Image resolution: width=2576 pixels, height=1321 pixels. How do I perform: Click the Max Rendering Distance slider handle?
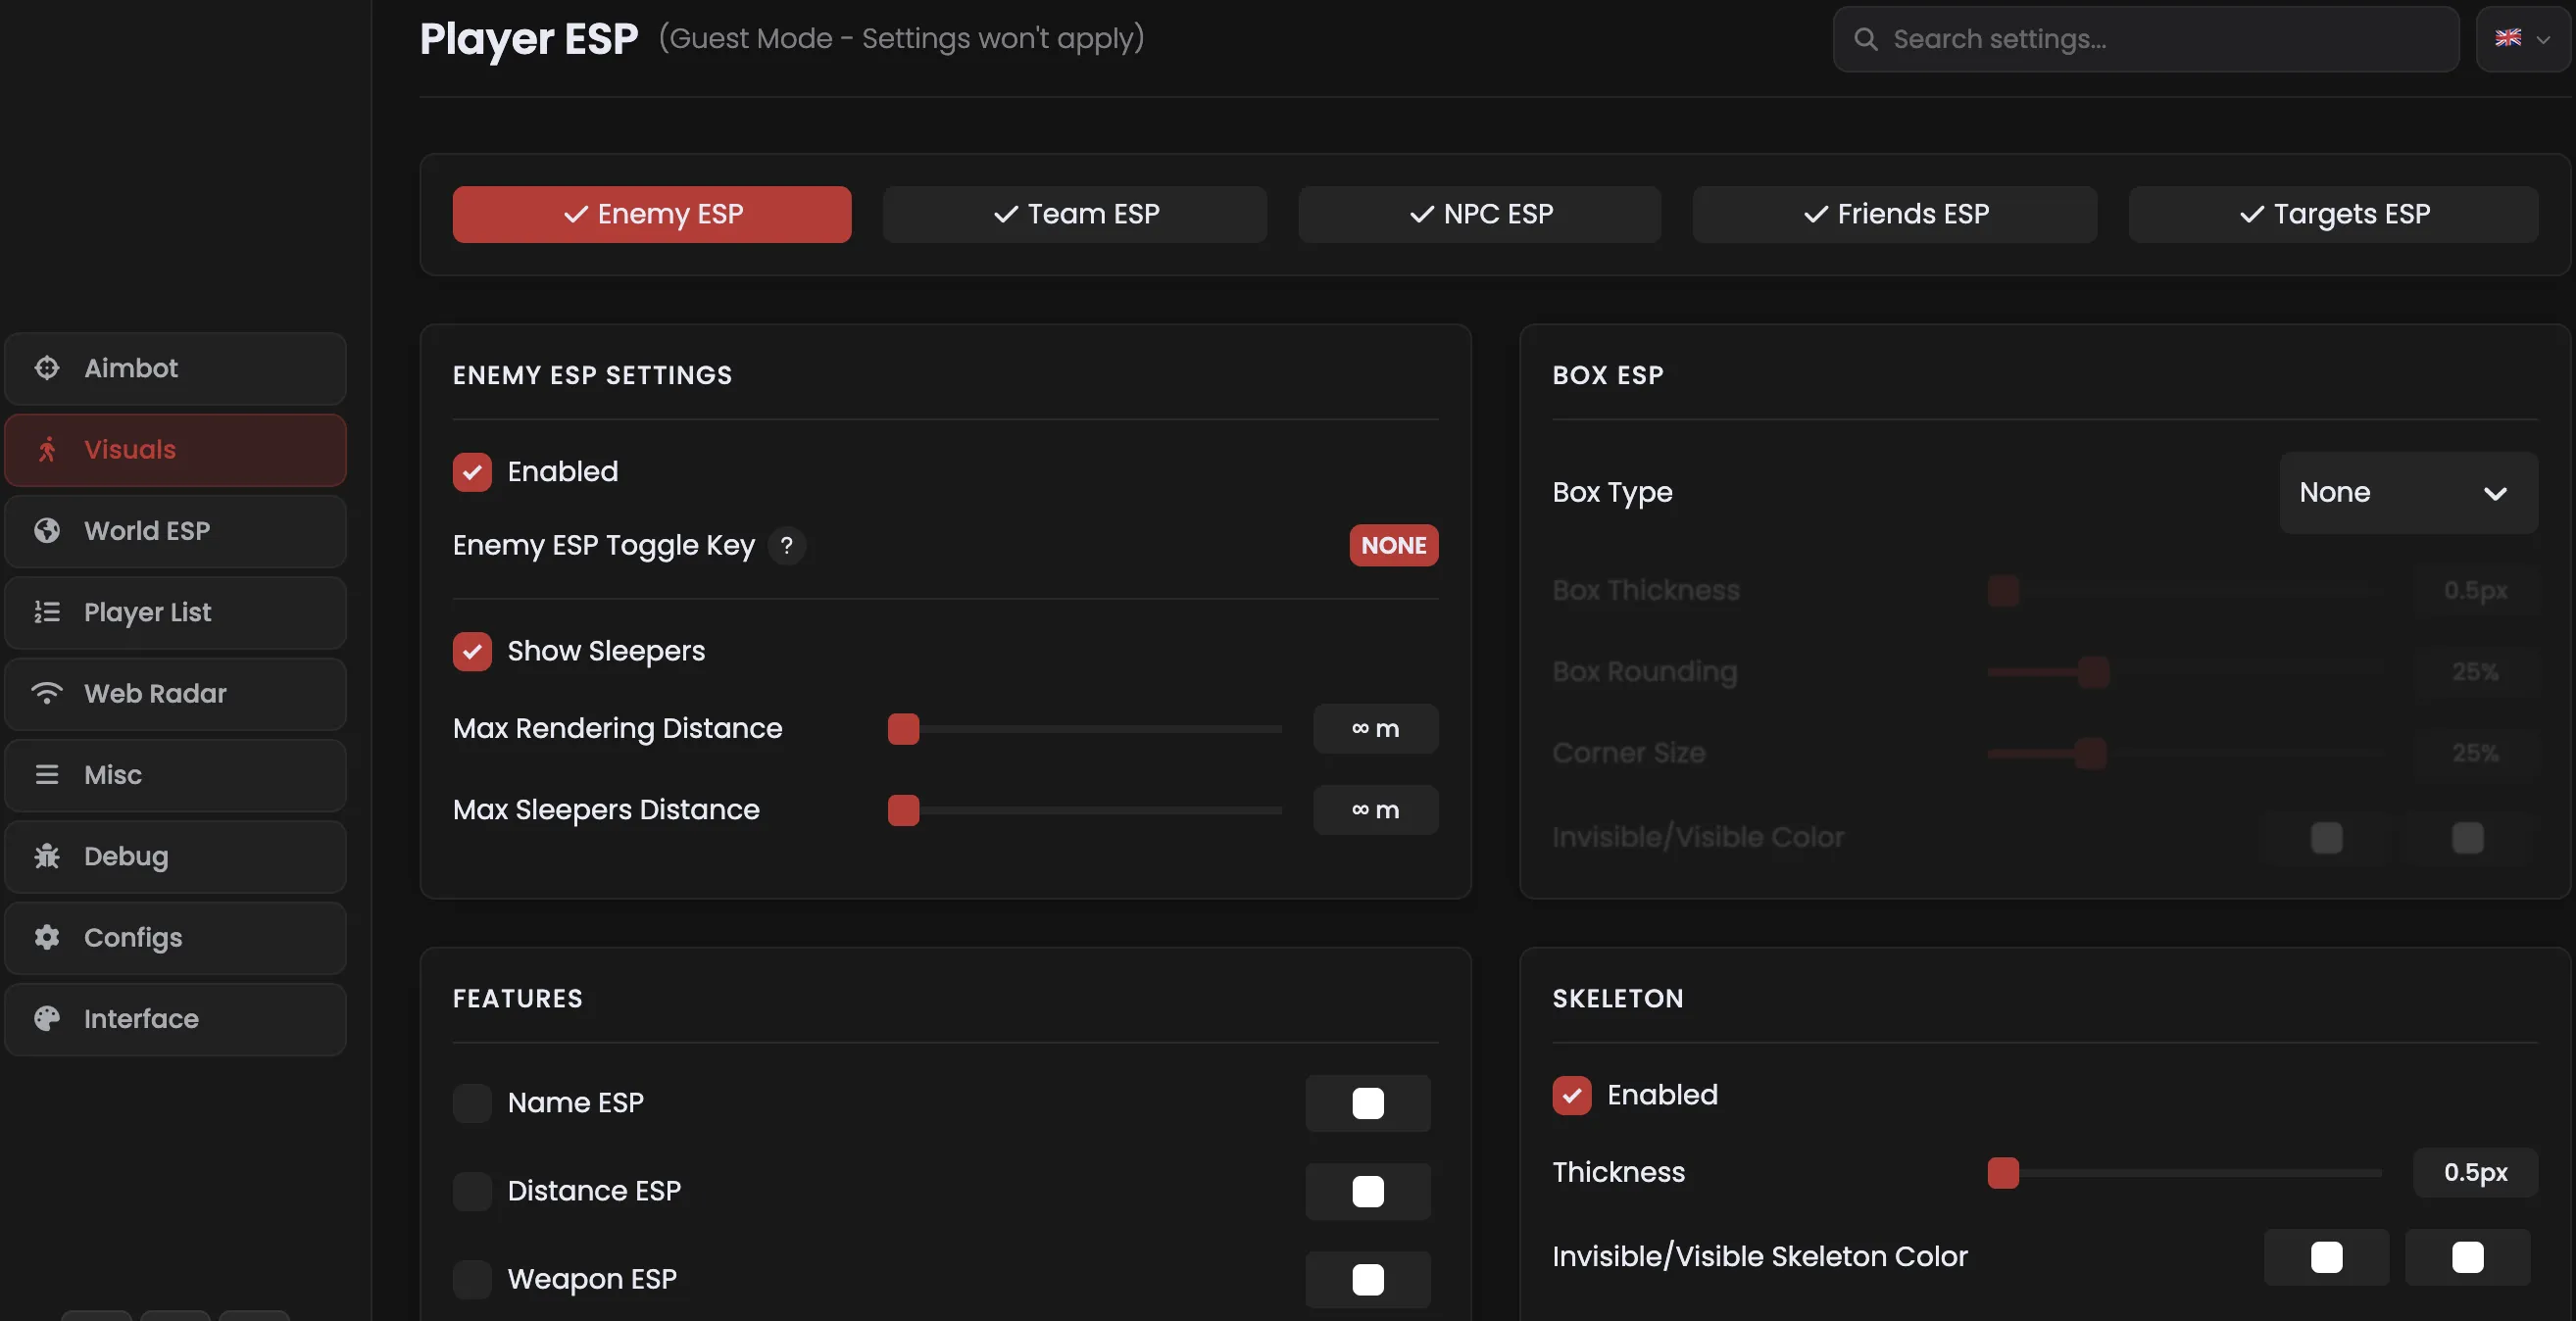(903, 729)
